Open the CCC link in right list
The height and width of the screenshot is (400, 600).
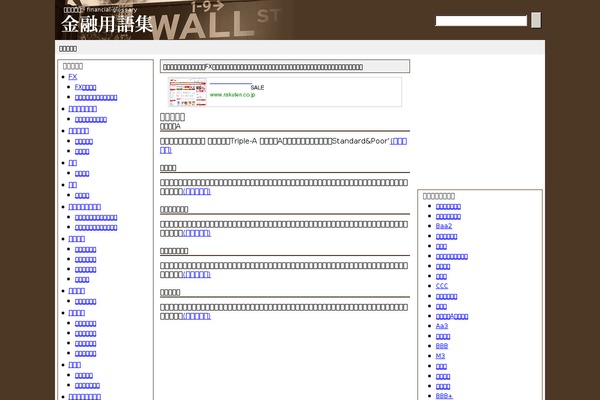442,286
